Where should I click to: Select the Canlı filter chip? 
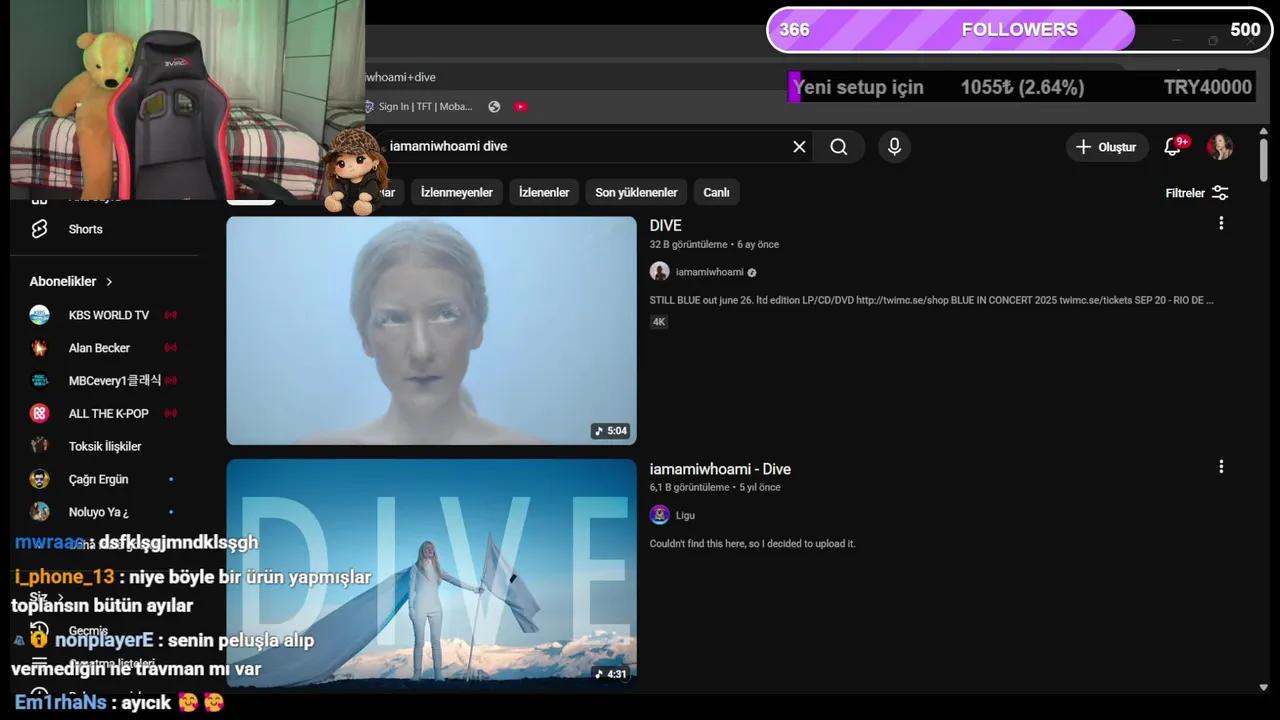pyautogui.click(x=716, y=192)
